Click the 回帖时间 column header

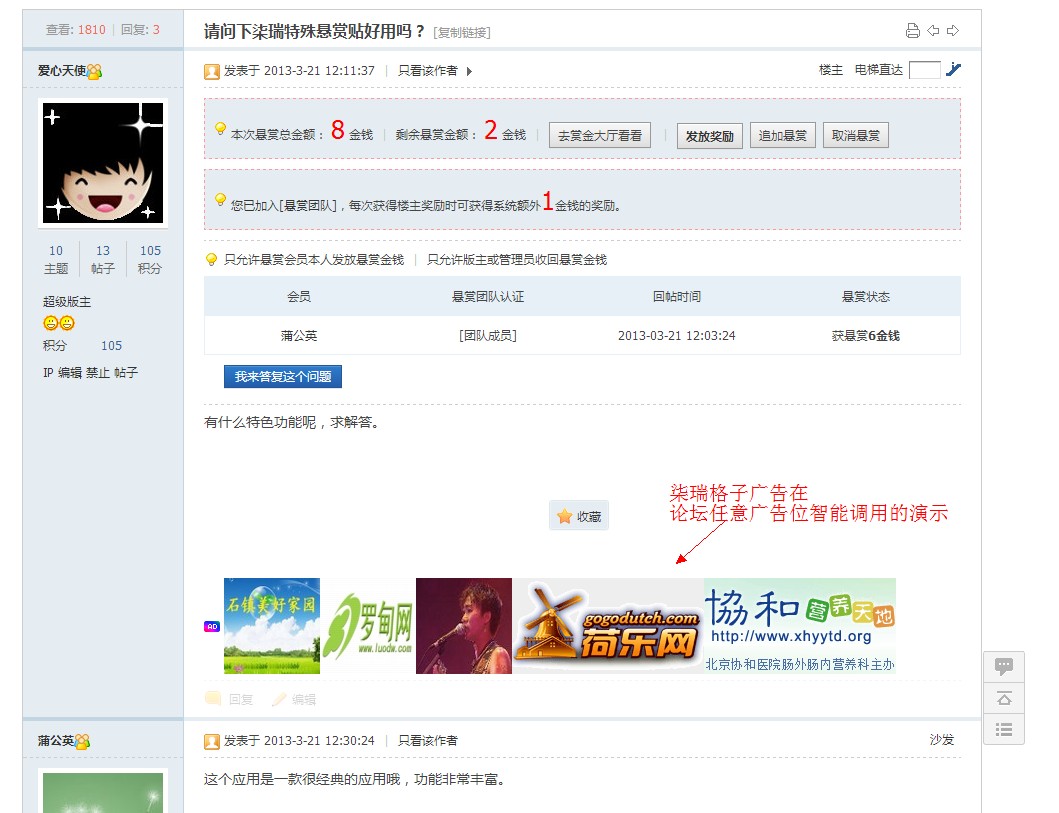(x=677, y=296)
